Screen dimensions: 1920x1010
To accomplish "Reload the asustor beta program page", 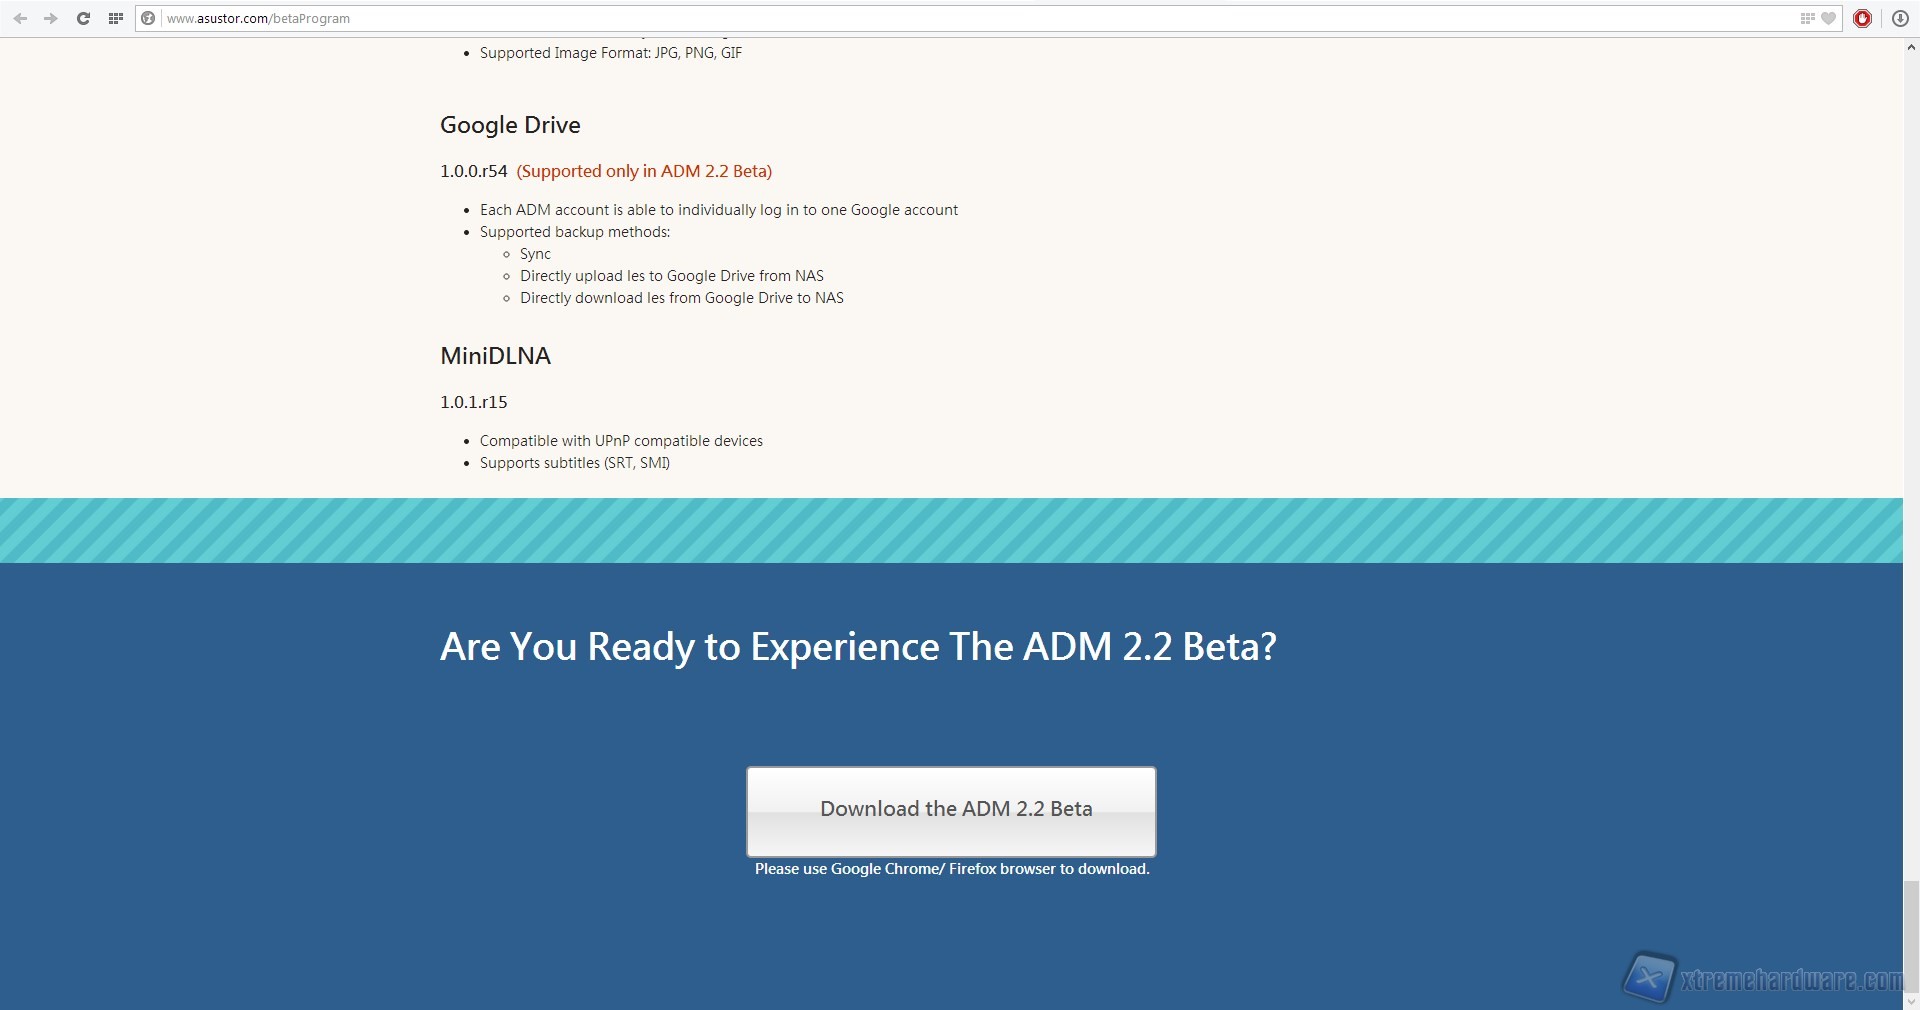I will (83, 18).
